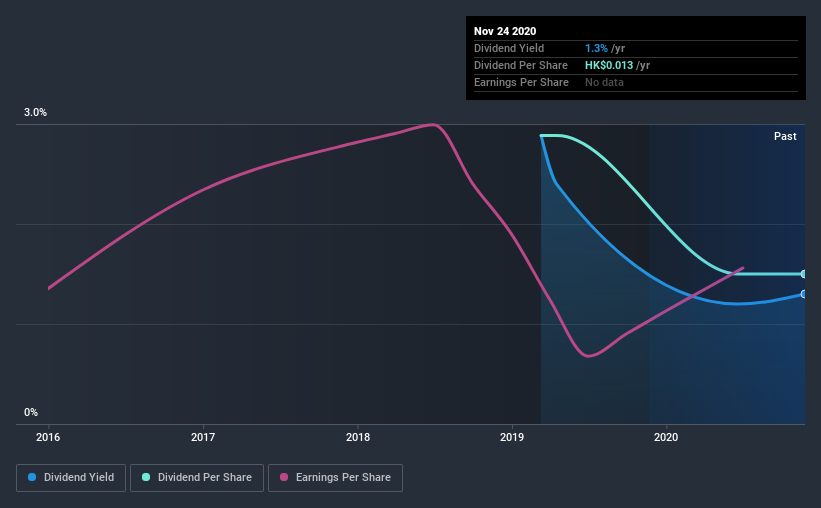Click the Nov 24 2020 tooltip date heading

pyautogui.click(x=505, y=31)
